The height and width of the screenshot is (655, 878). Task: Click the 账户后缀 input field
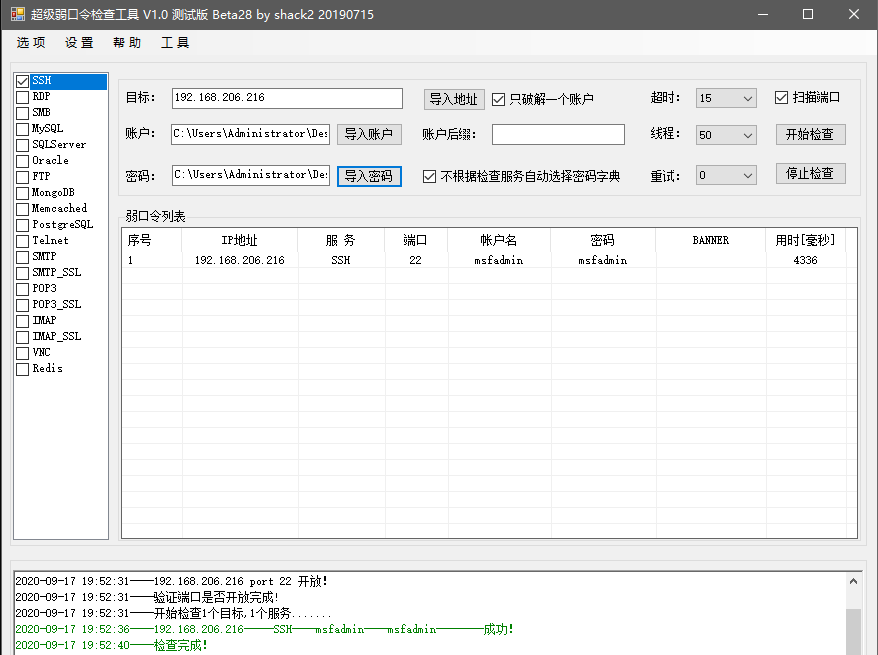click(558, 134)
